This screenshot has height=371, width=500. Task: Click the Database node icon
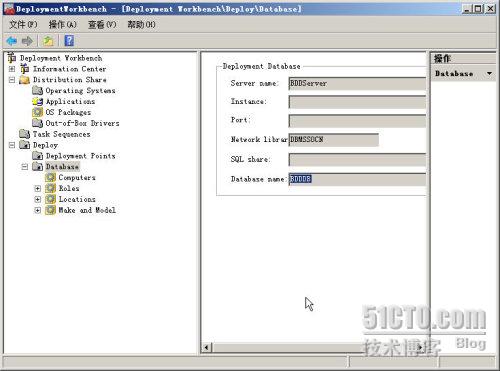pyautogui.click(x=37, y=166)
